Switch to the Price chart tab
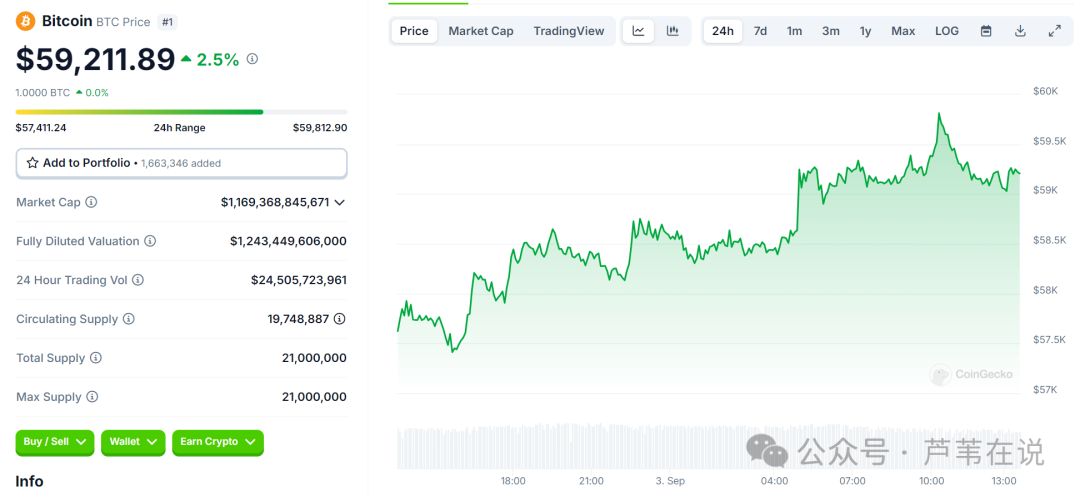 click(x=414, y=31)
